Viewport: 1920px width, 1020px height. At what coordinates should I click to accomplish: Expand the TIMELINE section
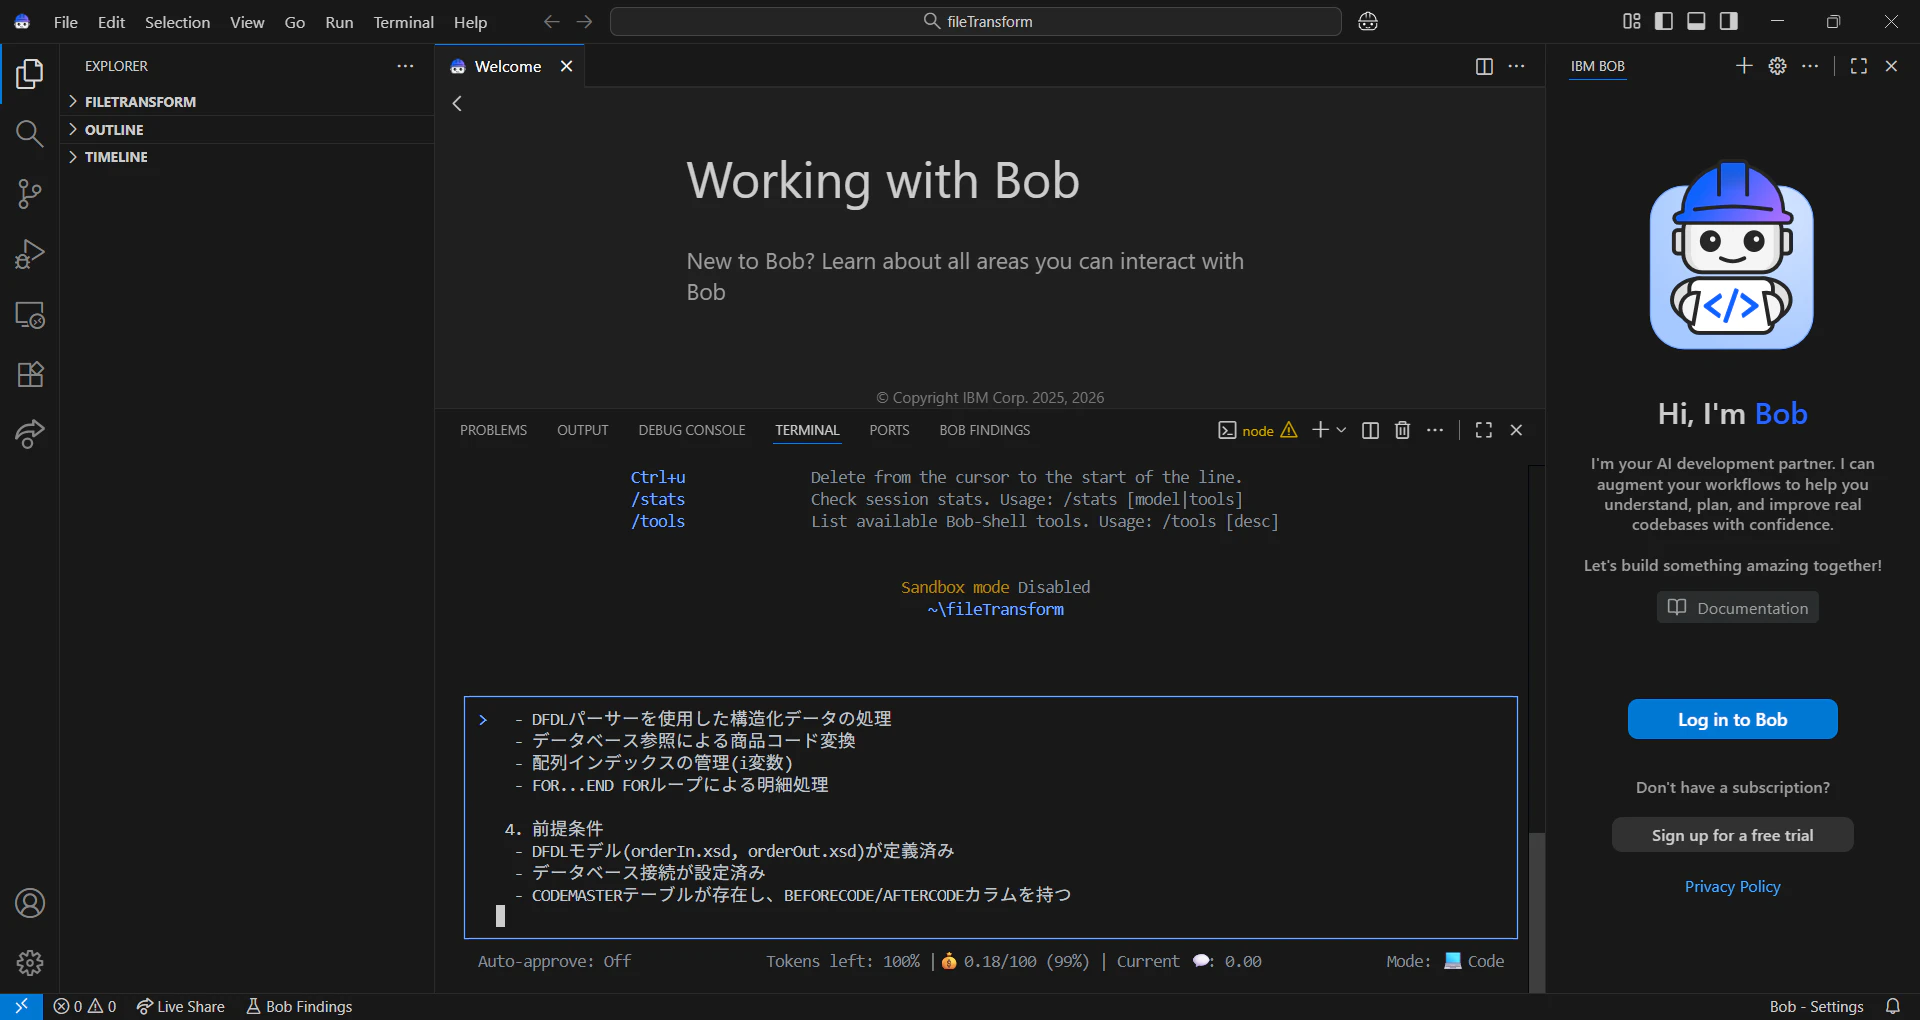pyautogui.click(x=247, y=157)
